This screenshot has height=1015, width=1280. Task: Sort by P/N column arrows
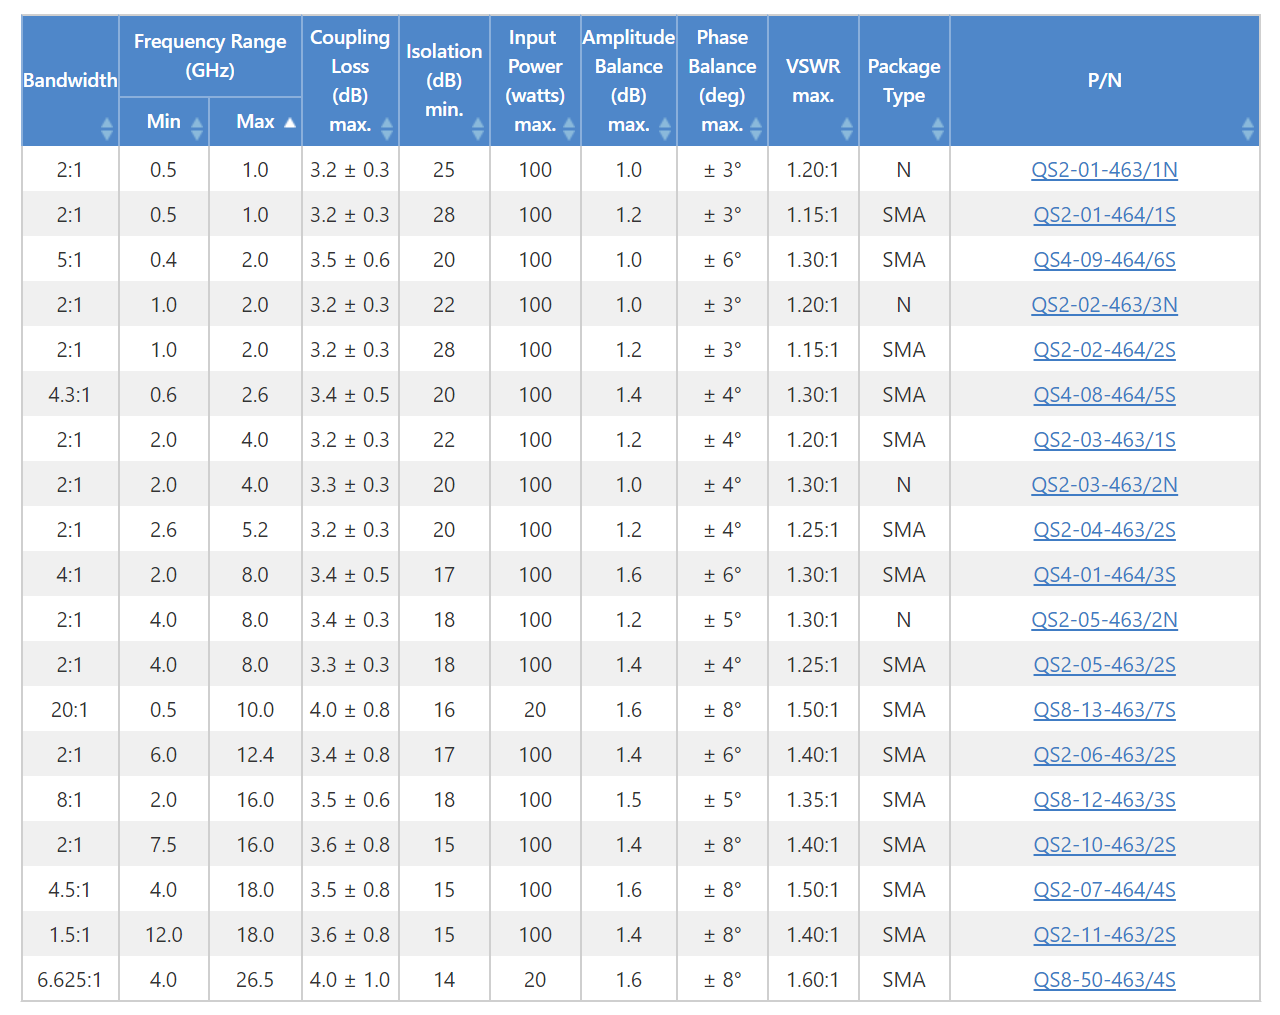click(1248, 128)
